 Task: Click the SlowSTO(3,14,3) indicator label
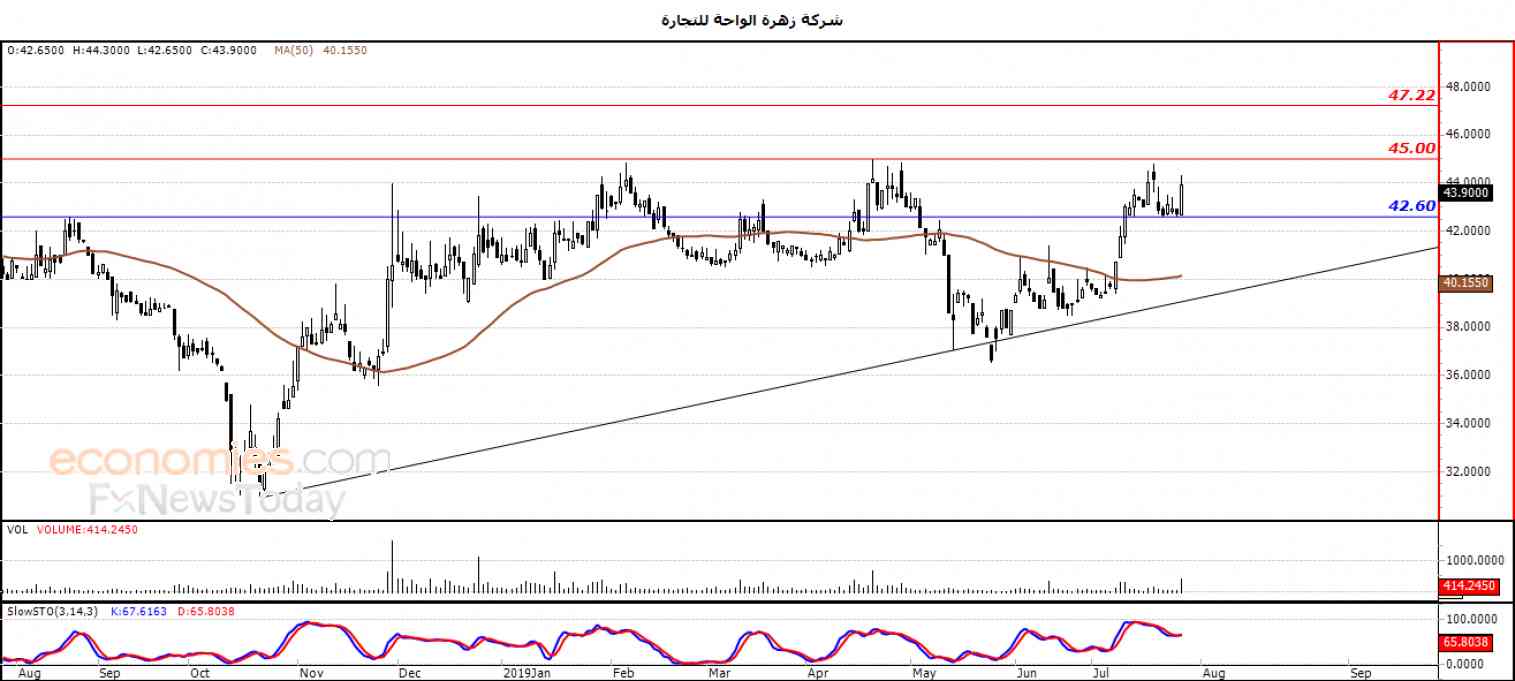(52, 611)
